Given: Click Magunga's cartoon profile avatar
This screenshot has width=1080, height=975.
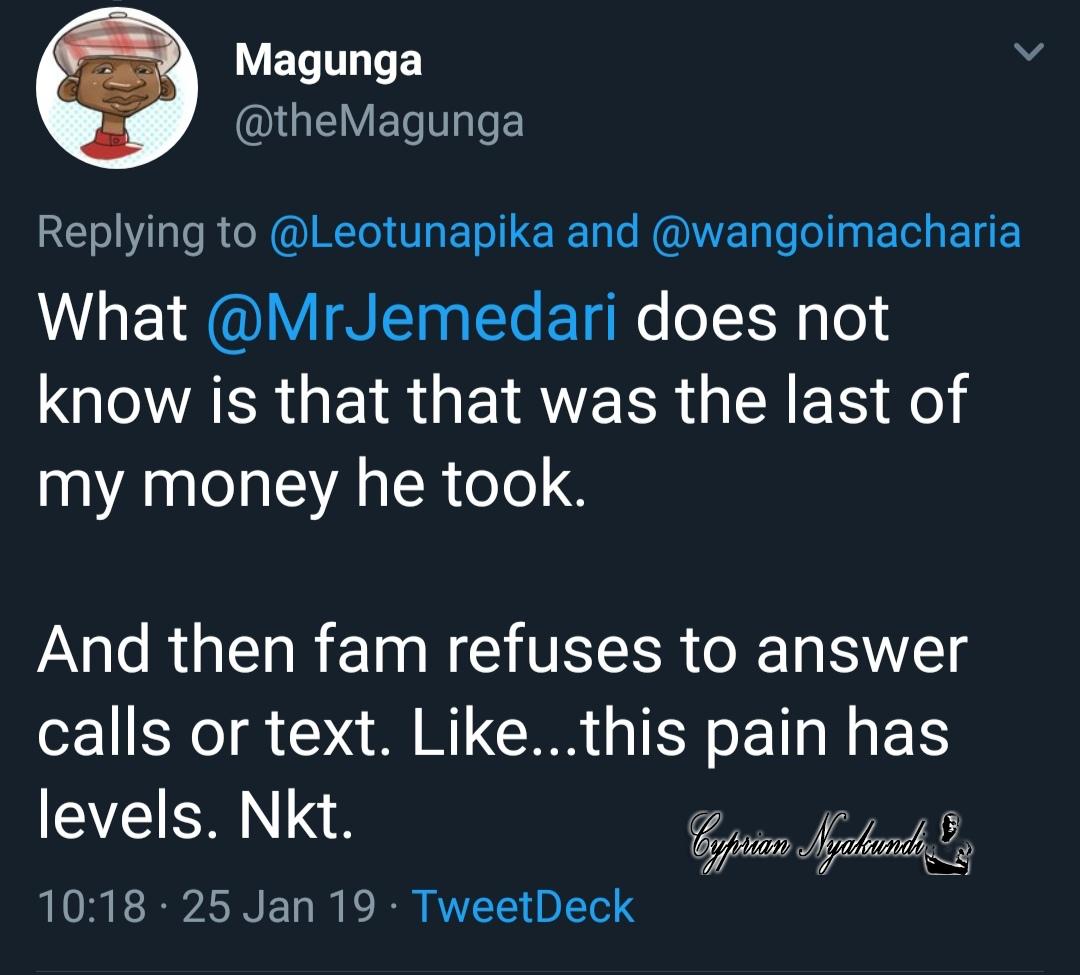Looking at the screenshot, I should [x=116, y=90].
